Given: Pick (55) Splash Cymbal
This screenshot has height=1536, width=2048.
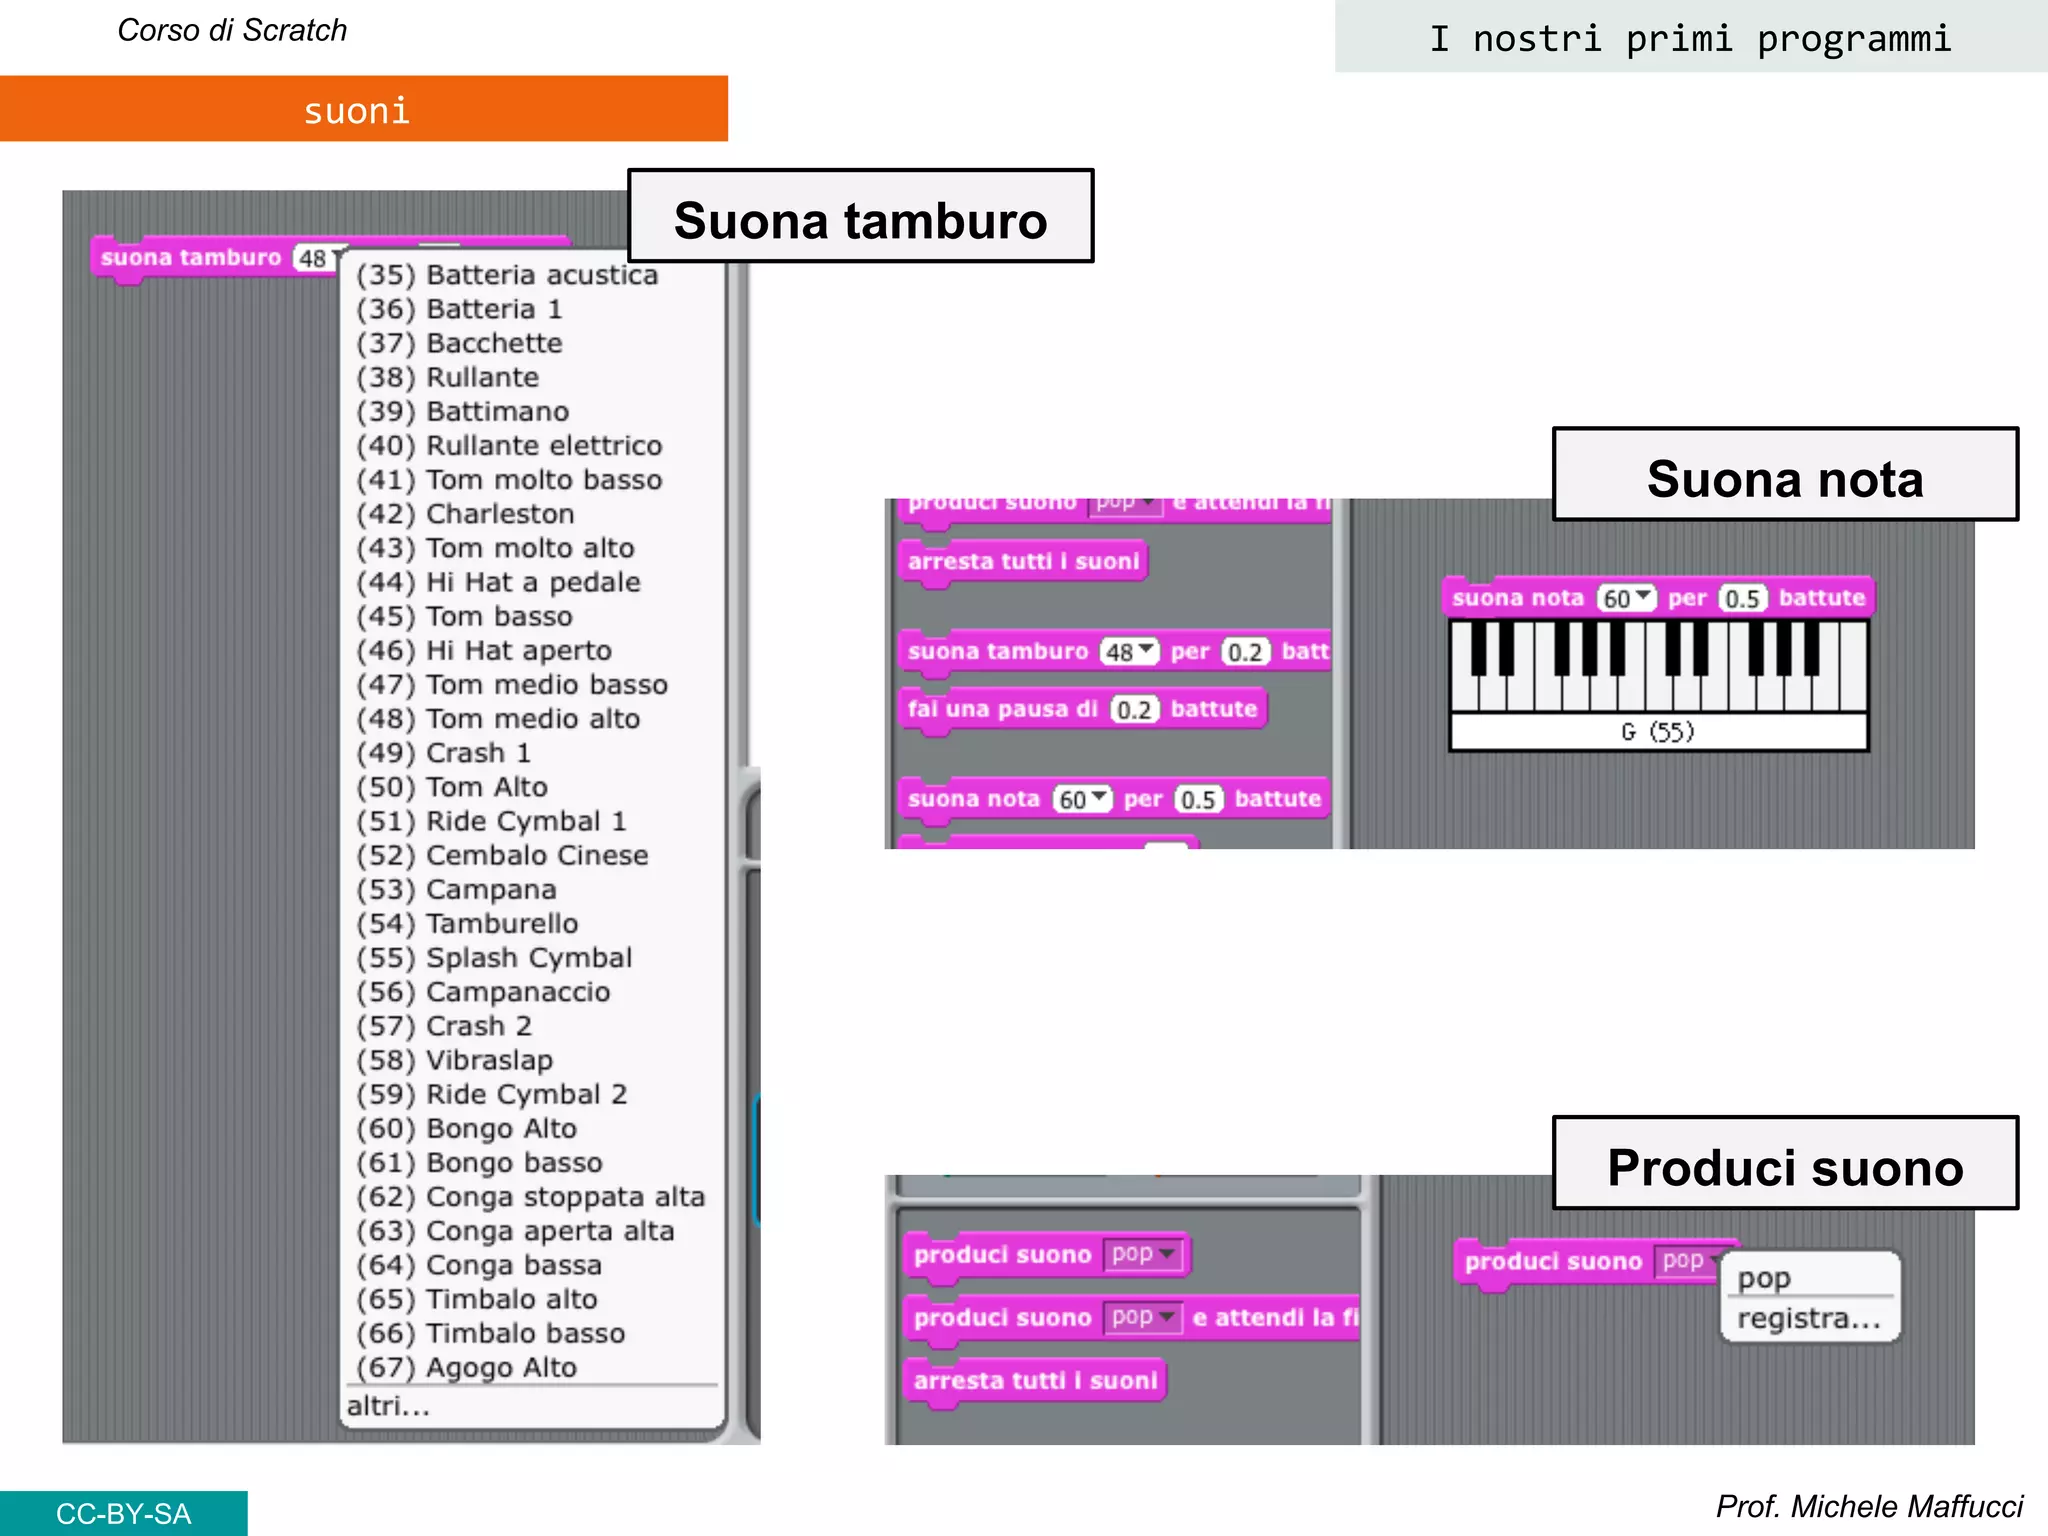Looking at the screenshot, I should (x=494, y=957).
